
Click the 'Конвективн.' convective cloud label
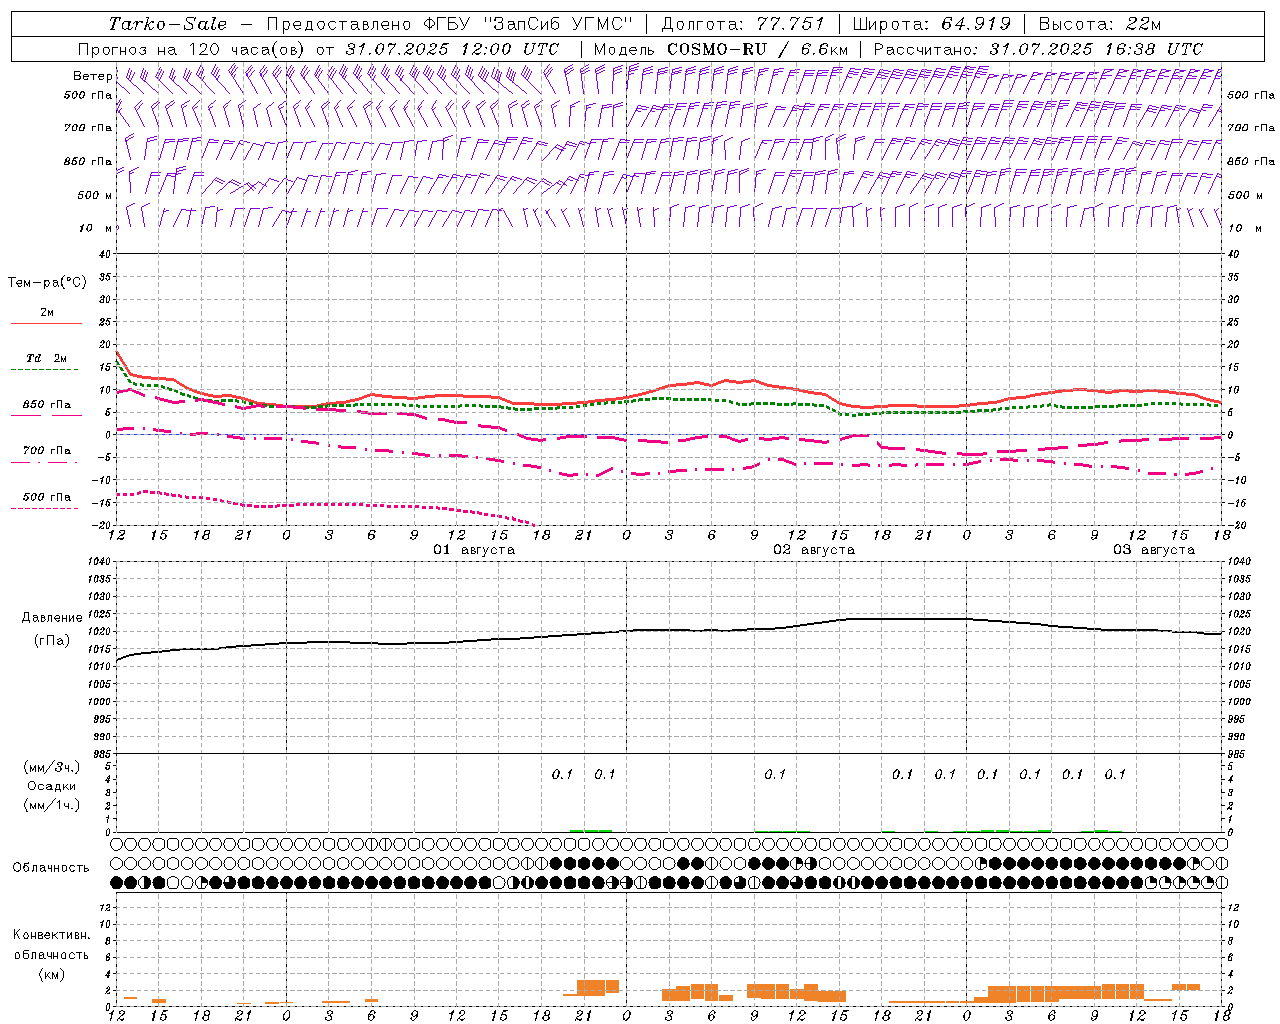52,935
